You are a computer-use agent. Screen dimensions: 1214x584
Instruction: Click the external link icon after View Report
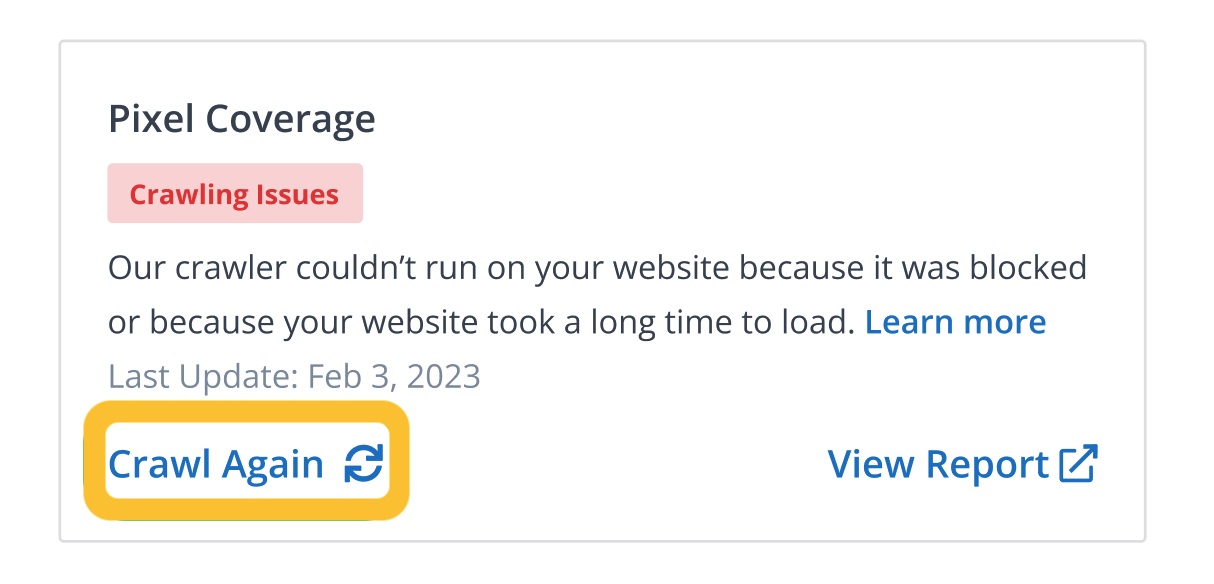[1079, 464]
